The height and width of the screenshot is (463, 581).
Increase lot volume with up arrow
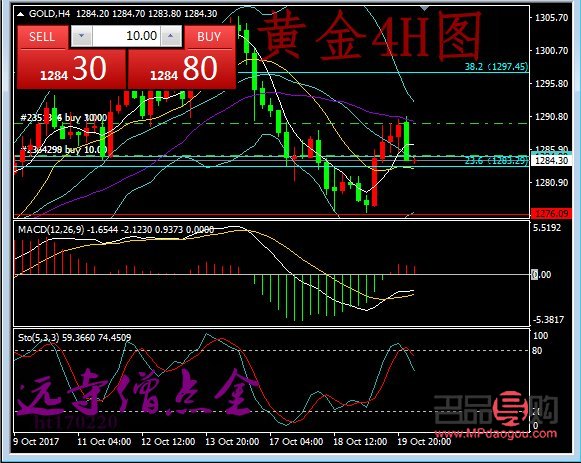[171, 36]
